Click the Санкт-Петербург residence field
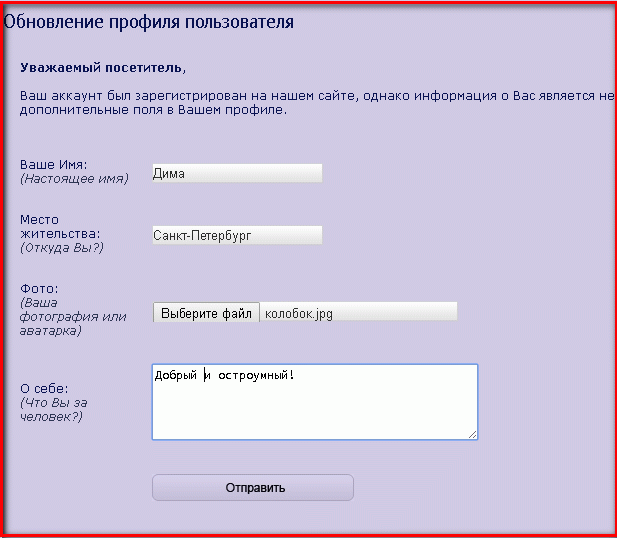Screen dimensions: 617x538 click(x=237, y=235)
